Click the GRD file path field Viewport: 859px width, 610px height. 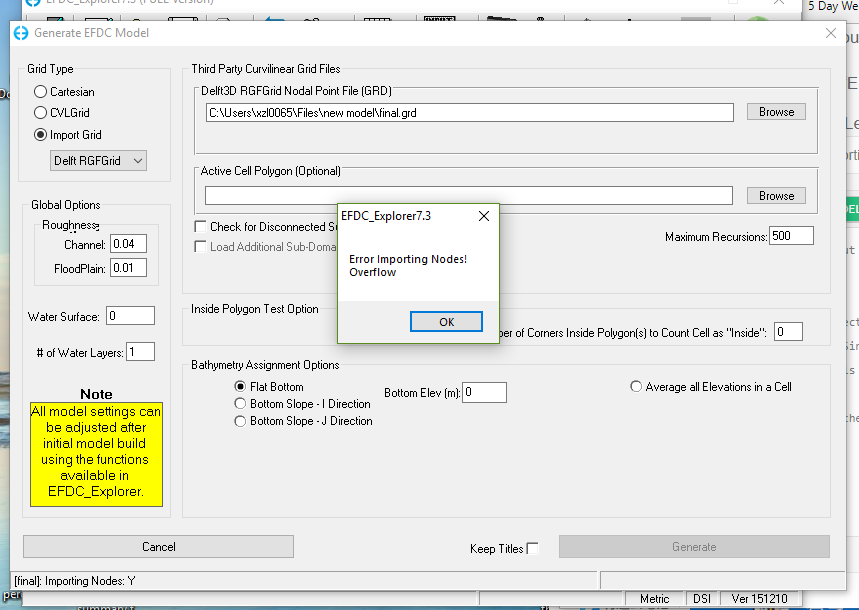469,113
